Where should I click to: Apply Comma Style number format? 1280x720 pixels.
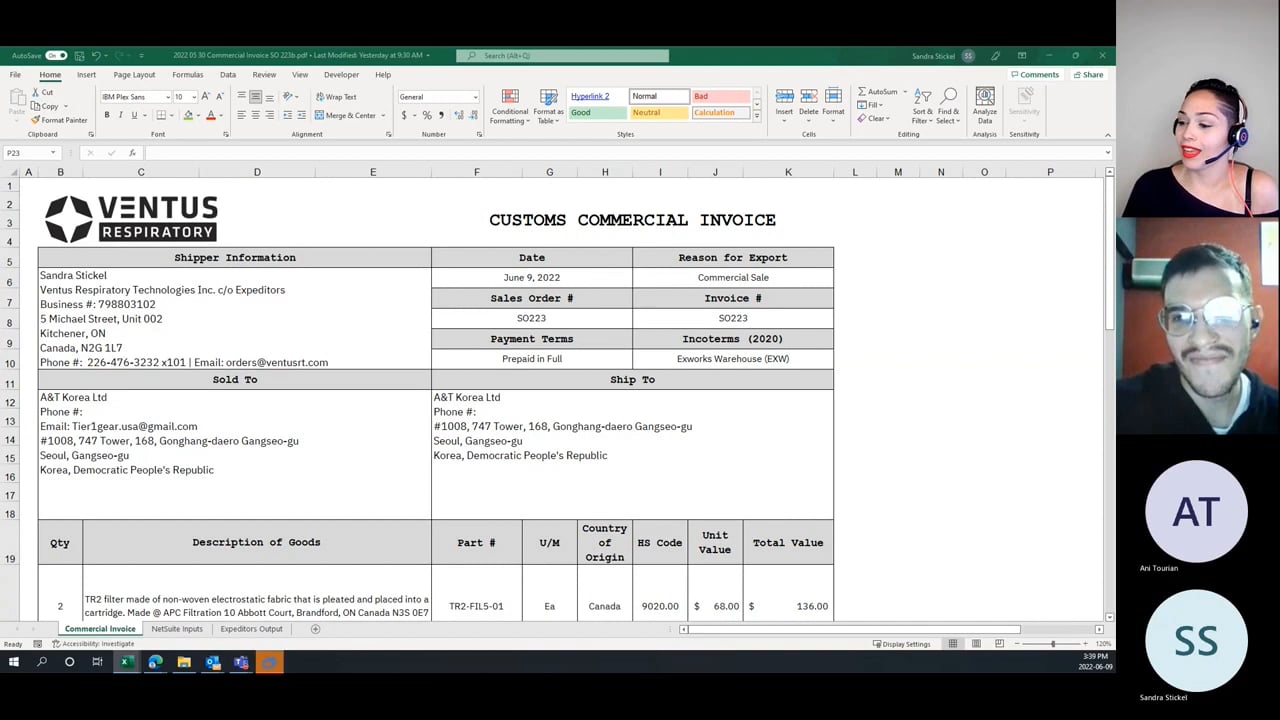441,115
